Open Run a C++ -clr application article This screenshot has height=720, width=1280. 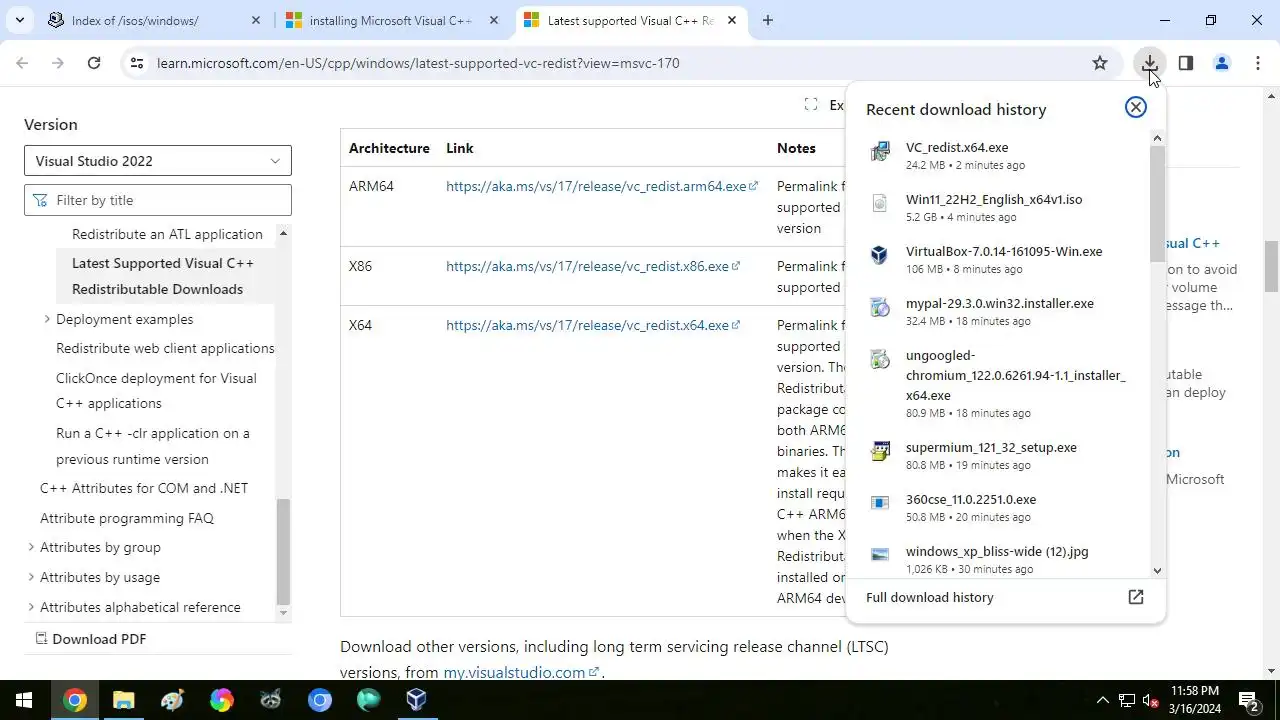pyautogui.click(x=153, y=446)
